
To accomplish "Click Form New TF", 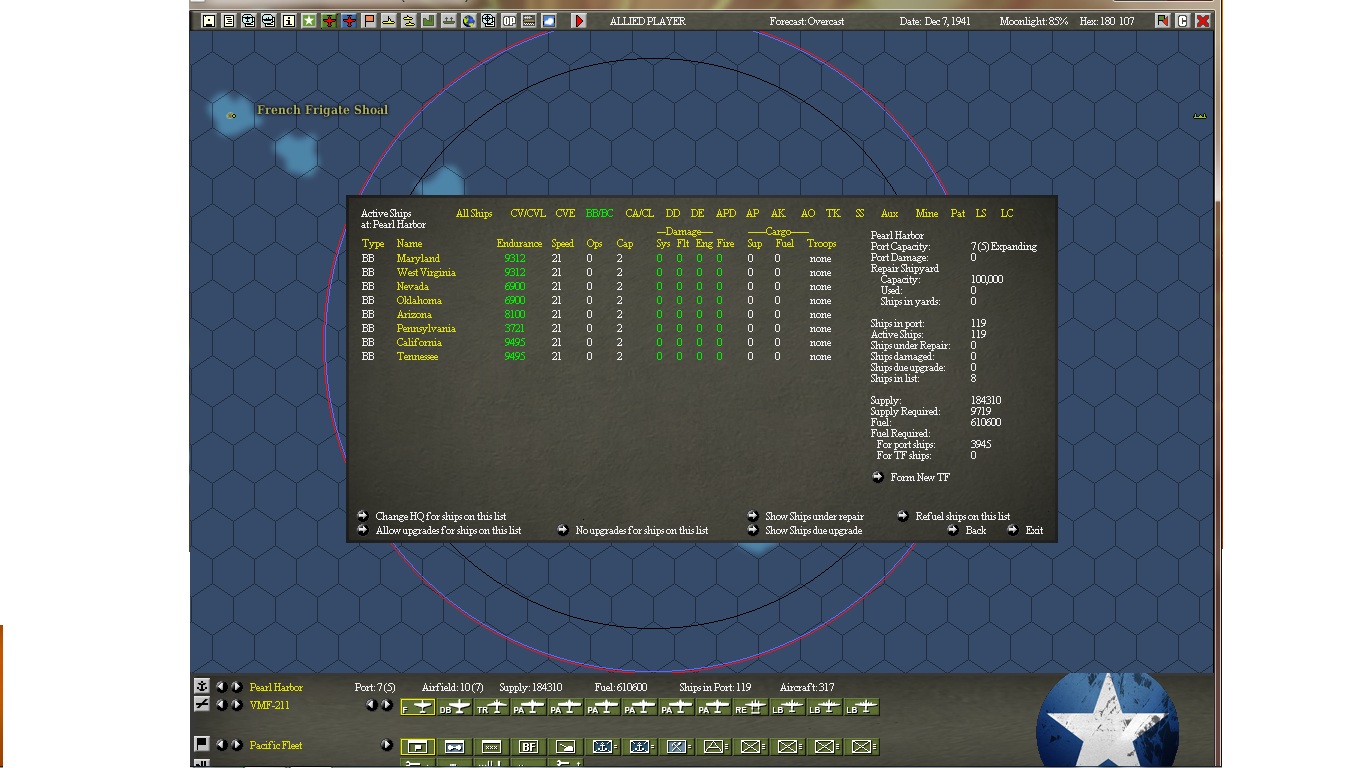I will (920, 477).
